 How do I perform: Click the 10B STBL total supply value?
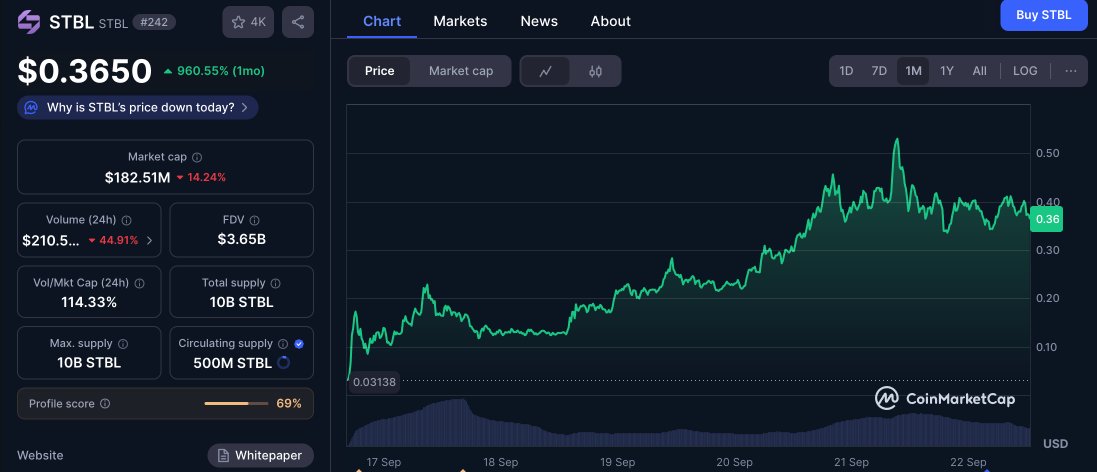coord(241,302)
